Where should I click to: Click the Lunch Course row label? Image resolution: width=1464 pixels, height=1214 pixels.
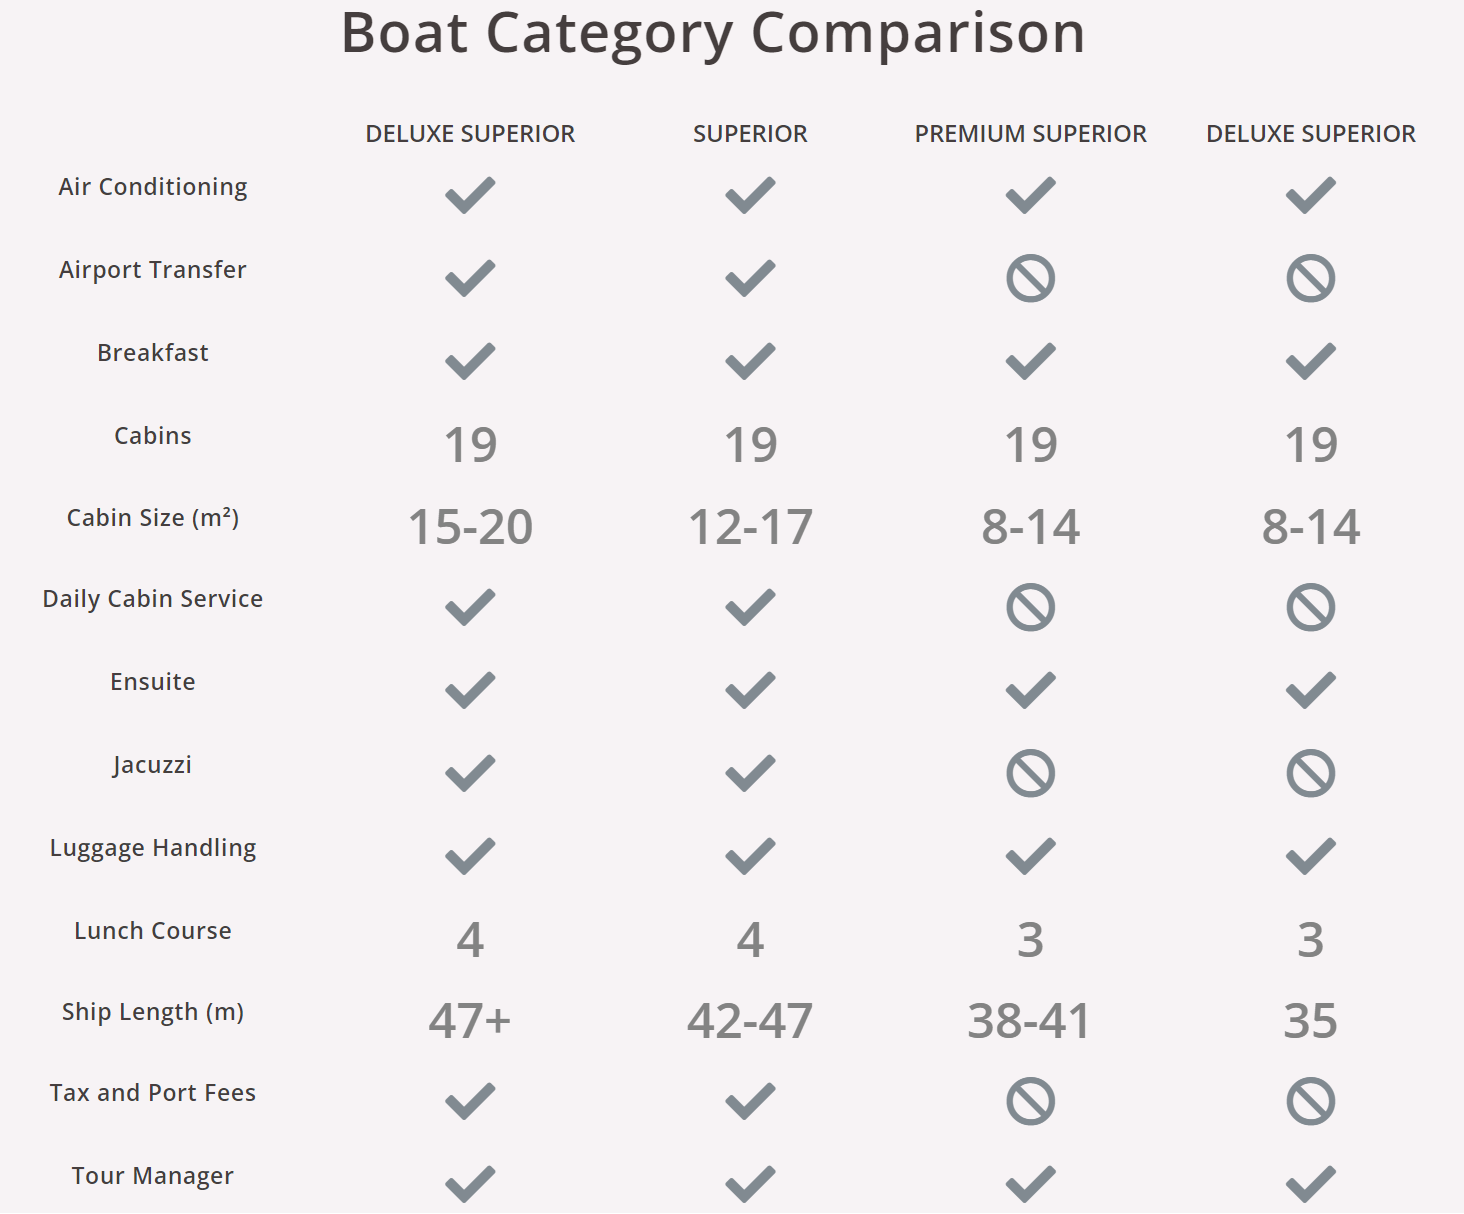pyautogui.click(x=153, y=930)
